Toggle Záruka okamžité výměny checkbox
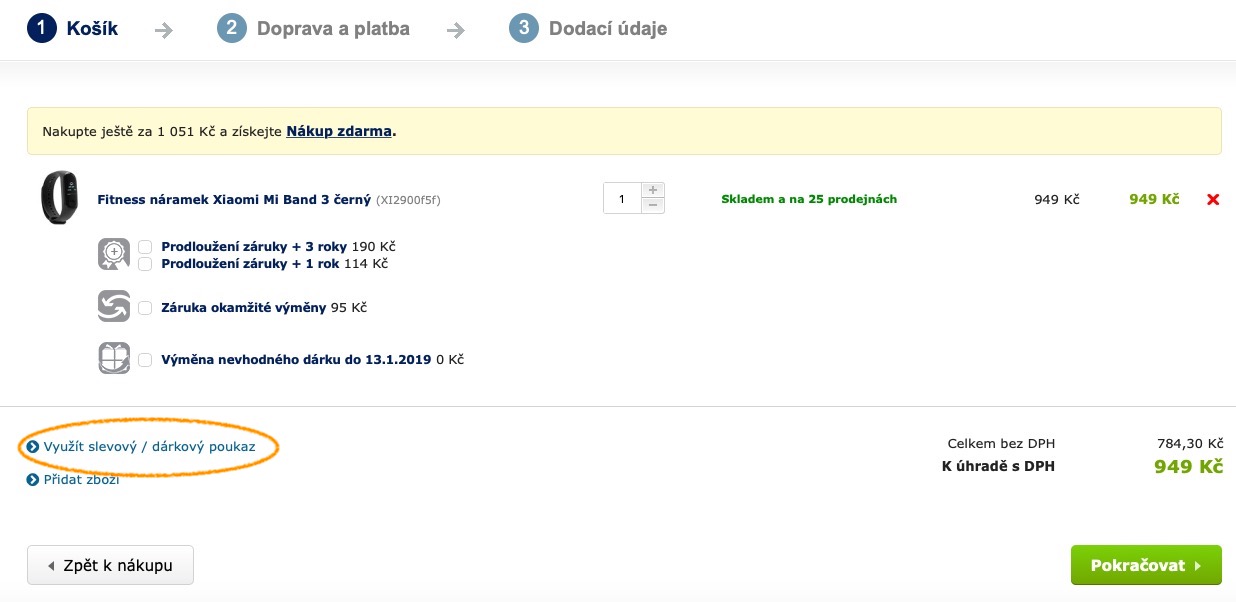The image size is (1236, 602). 146,308
